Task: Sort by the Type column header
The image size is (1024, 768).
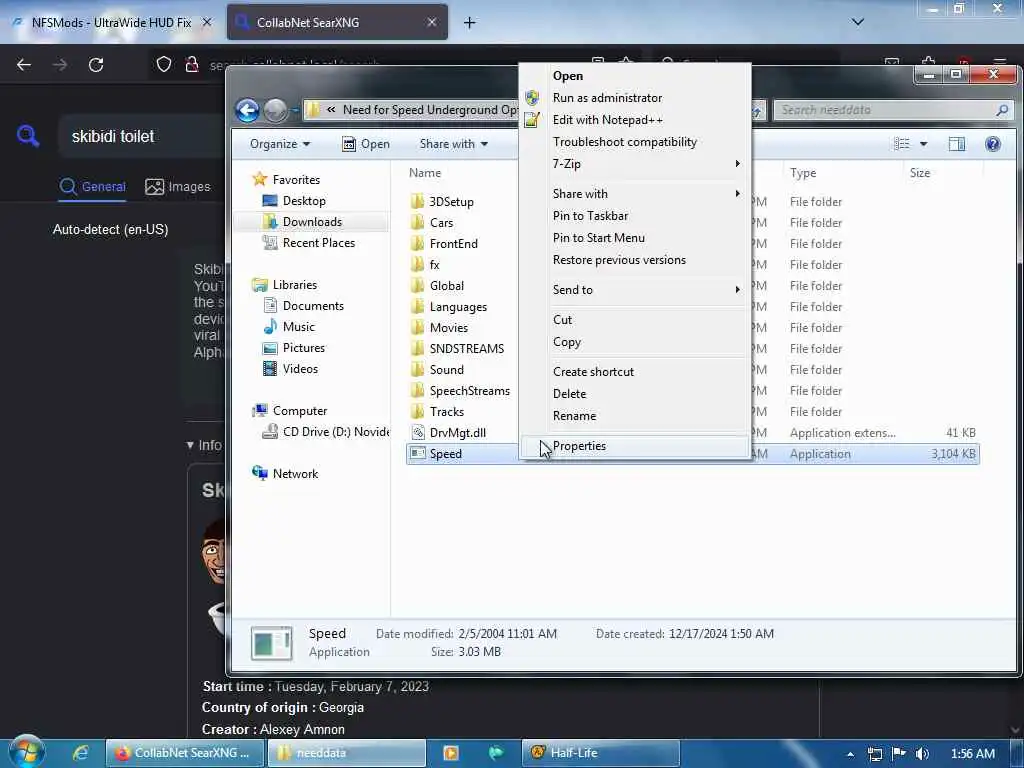Action: (803, 173)
